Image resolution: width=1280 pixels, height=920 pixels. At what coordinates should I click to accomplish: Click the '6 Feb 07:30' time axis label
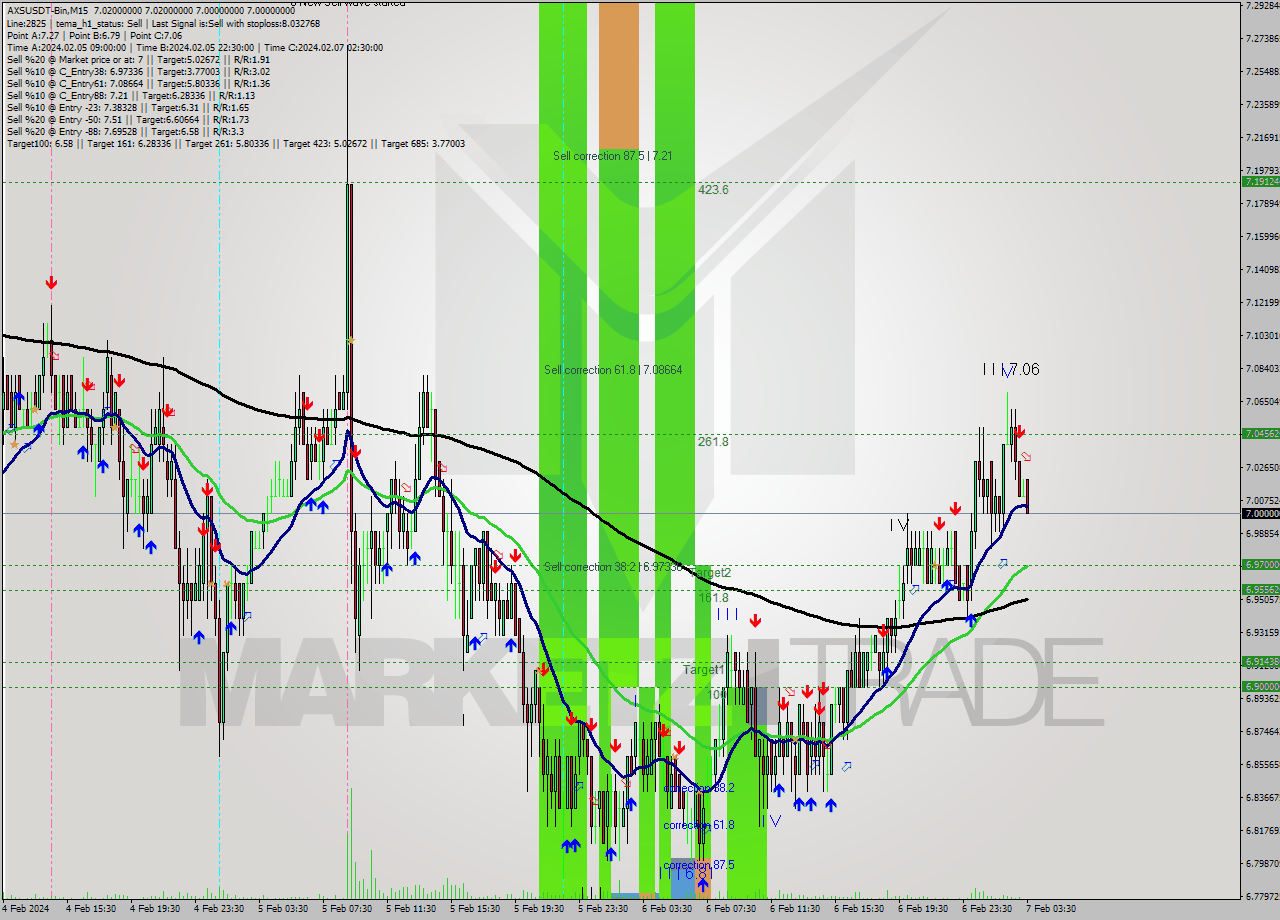pyautogui.click(x=731, y=909)
